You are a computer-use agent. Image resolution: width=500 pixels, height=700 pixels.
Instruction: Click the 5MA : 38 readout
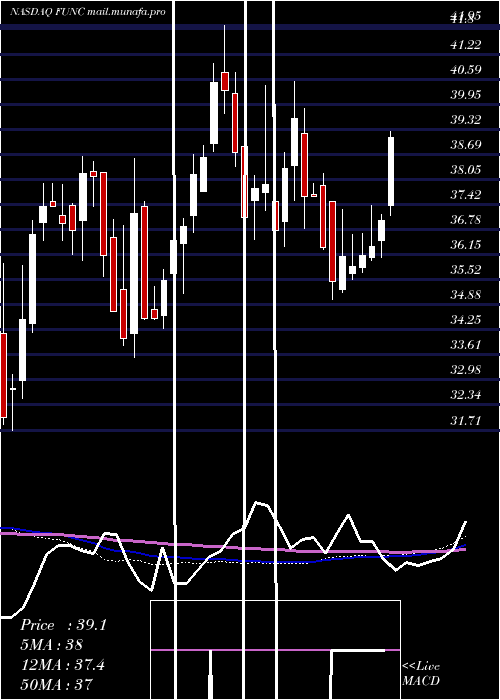(x=52, y=645)
